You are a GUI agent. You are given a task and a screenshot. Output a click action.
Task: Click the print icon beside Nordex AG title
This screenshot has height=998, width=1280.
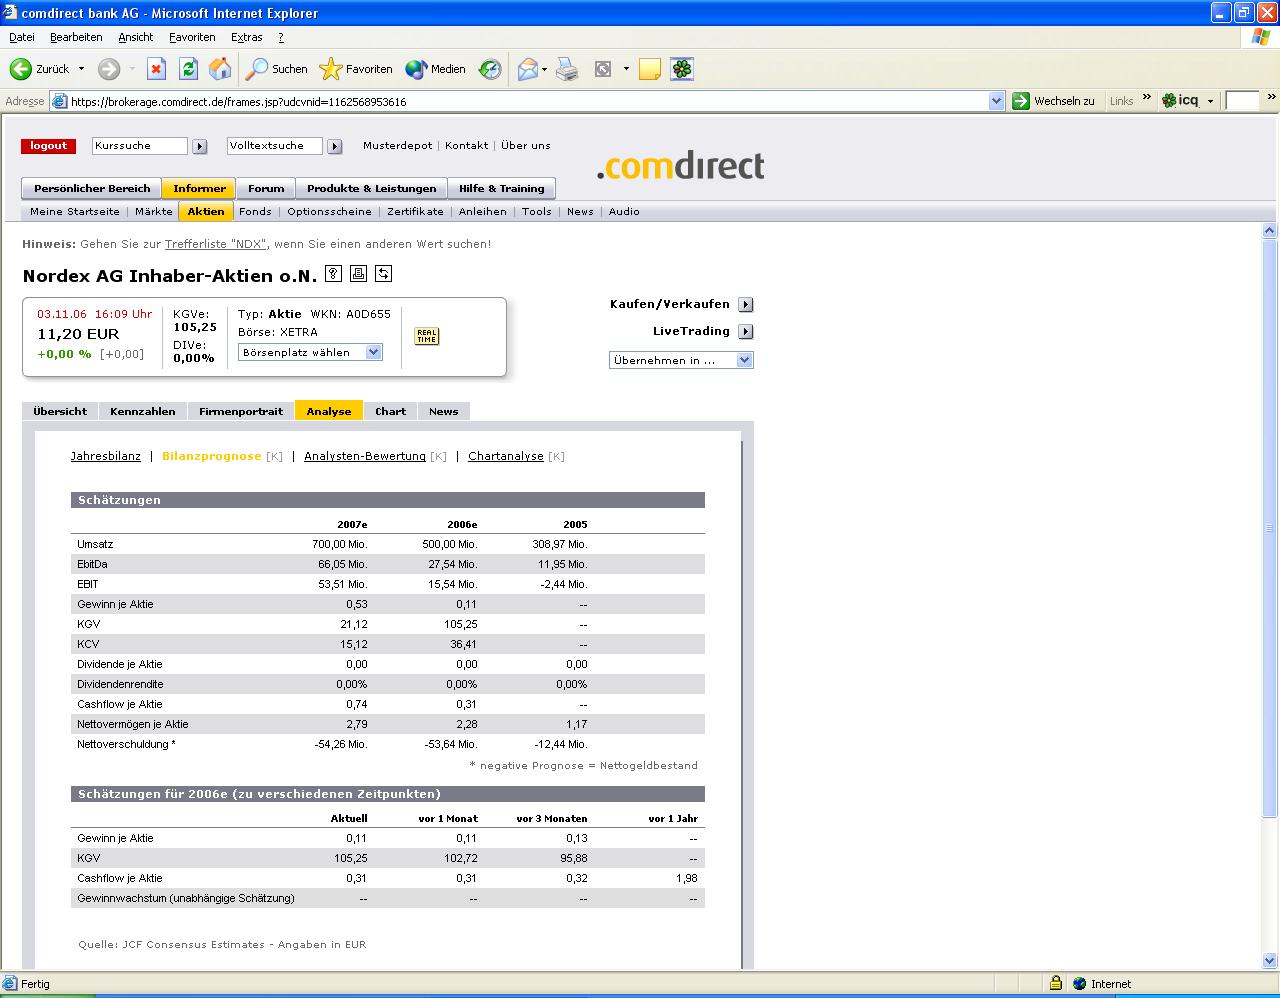pyautogui.click(x=358, y=274)
